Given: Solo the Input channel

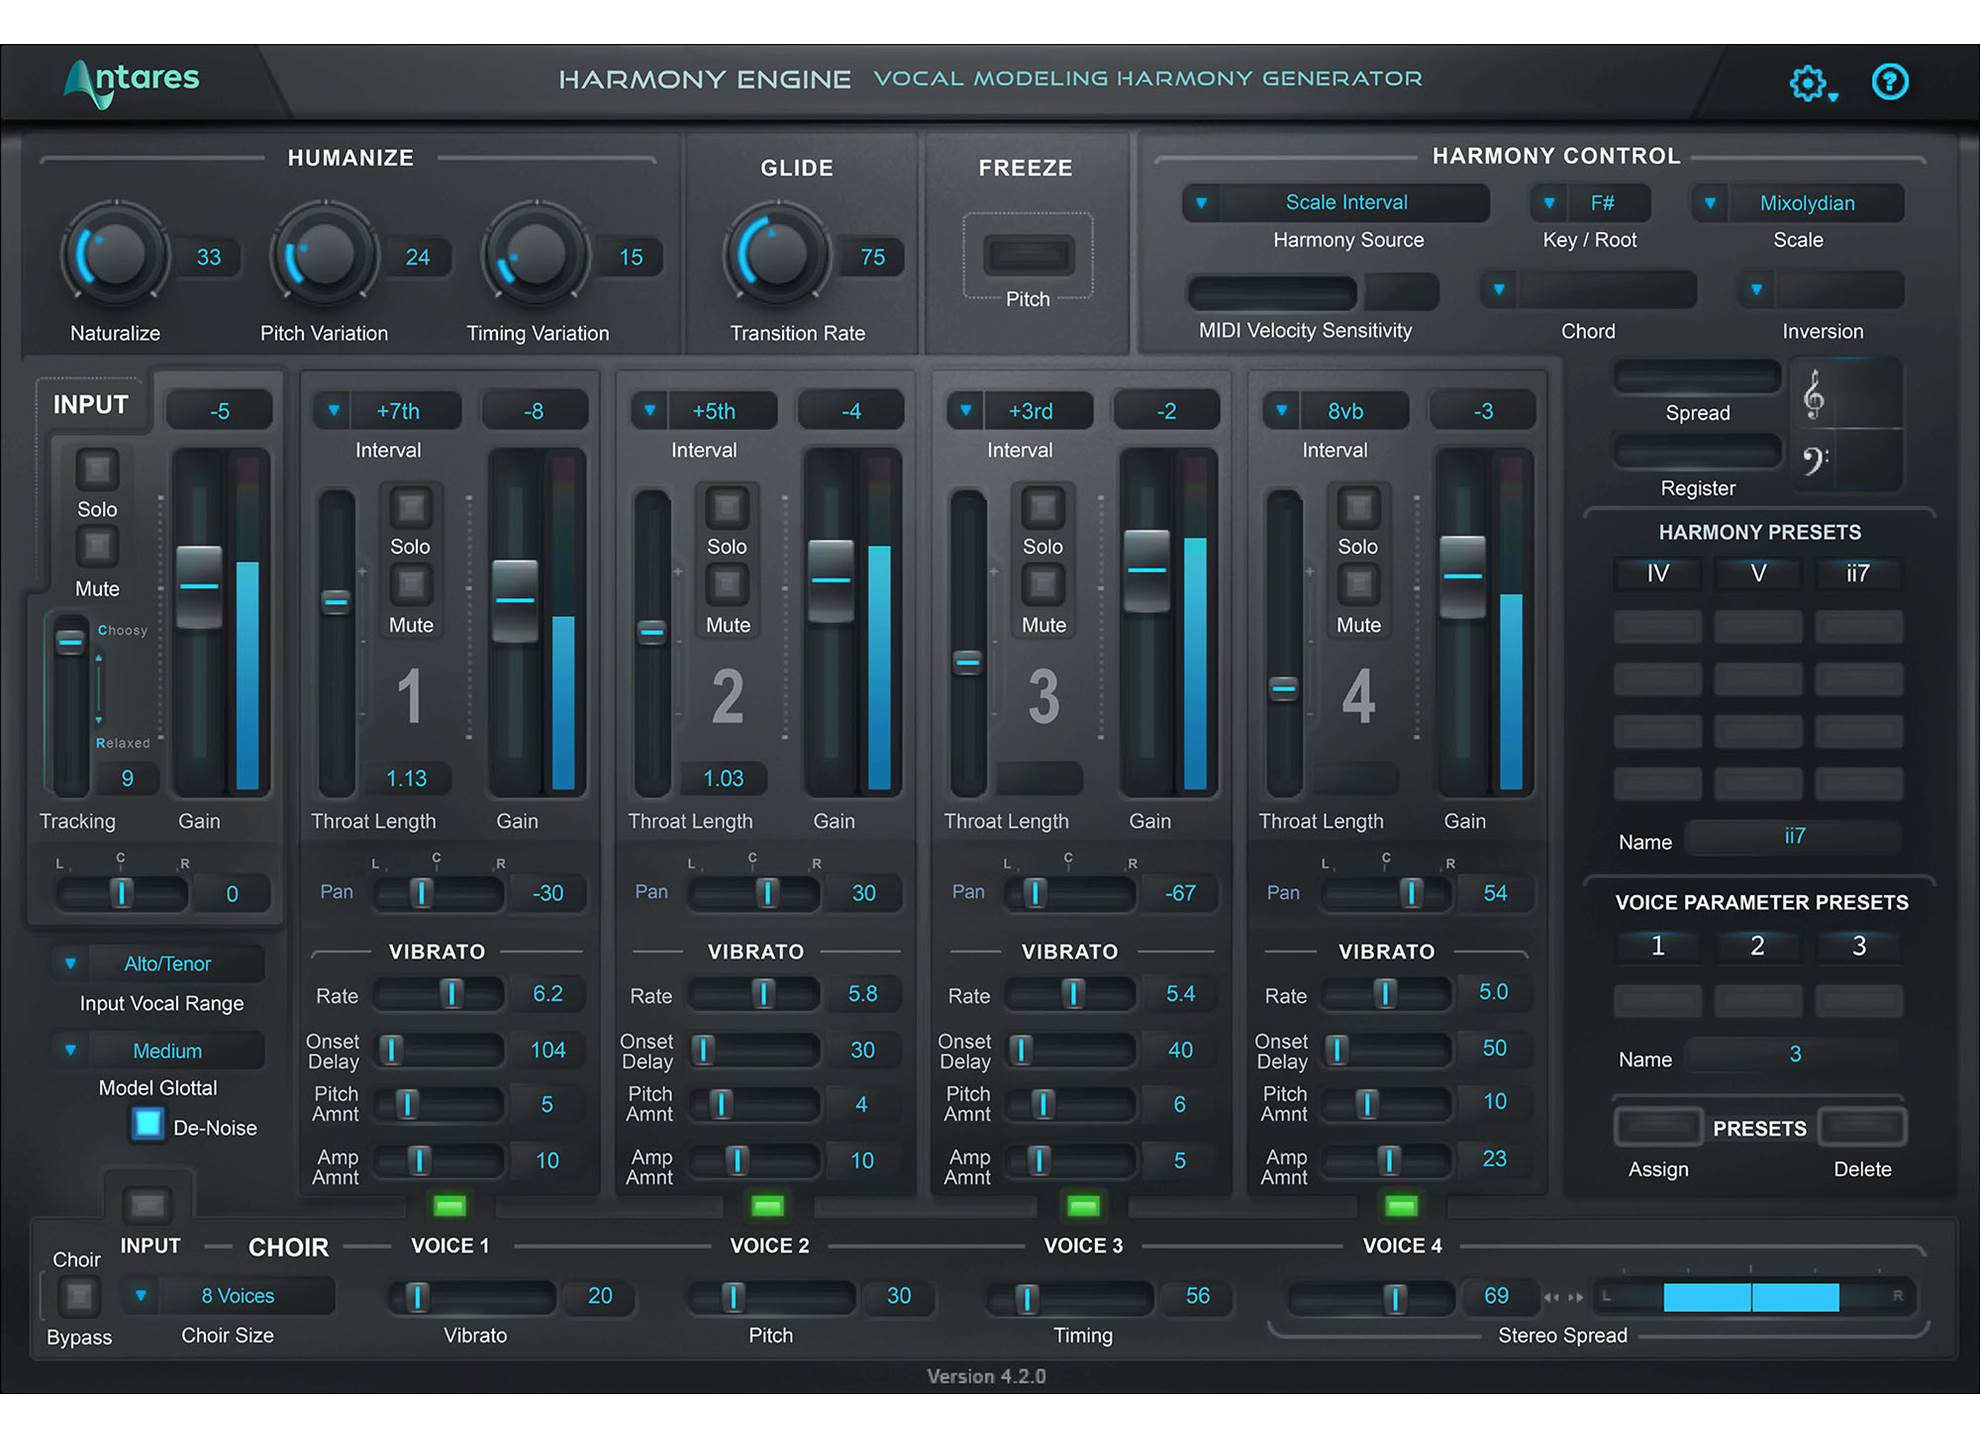Looking at the screenshot, I should pyautogui.click(x=97, y=468).
